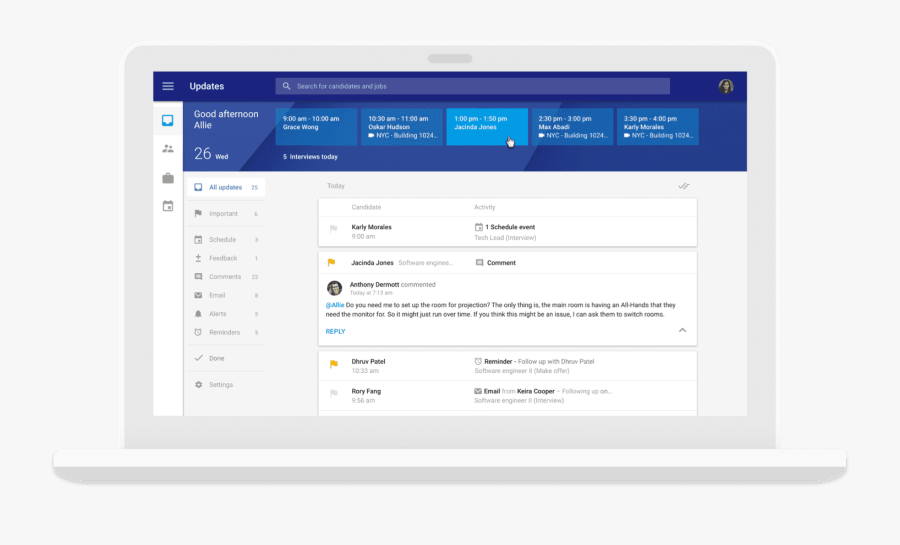900x545 pixels.
Task: Open the 3:30 pm Karly Morales interview card
Action: pyautogui.click(x=658, y=127)
